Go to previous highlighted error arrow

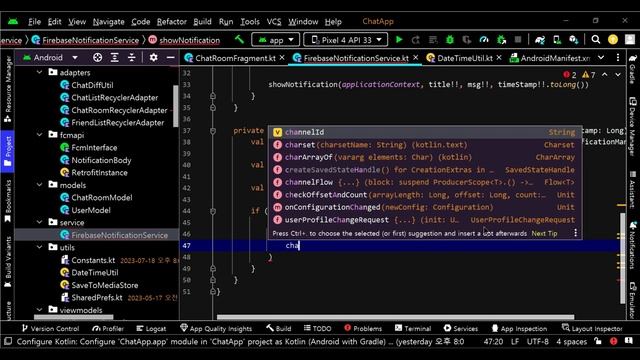tap(604, 75)
